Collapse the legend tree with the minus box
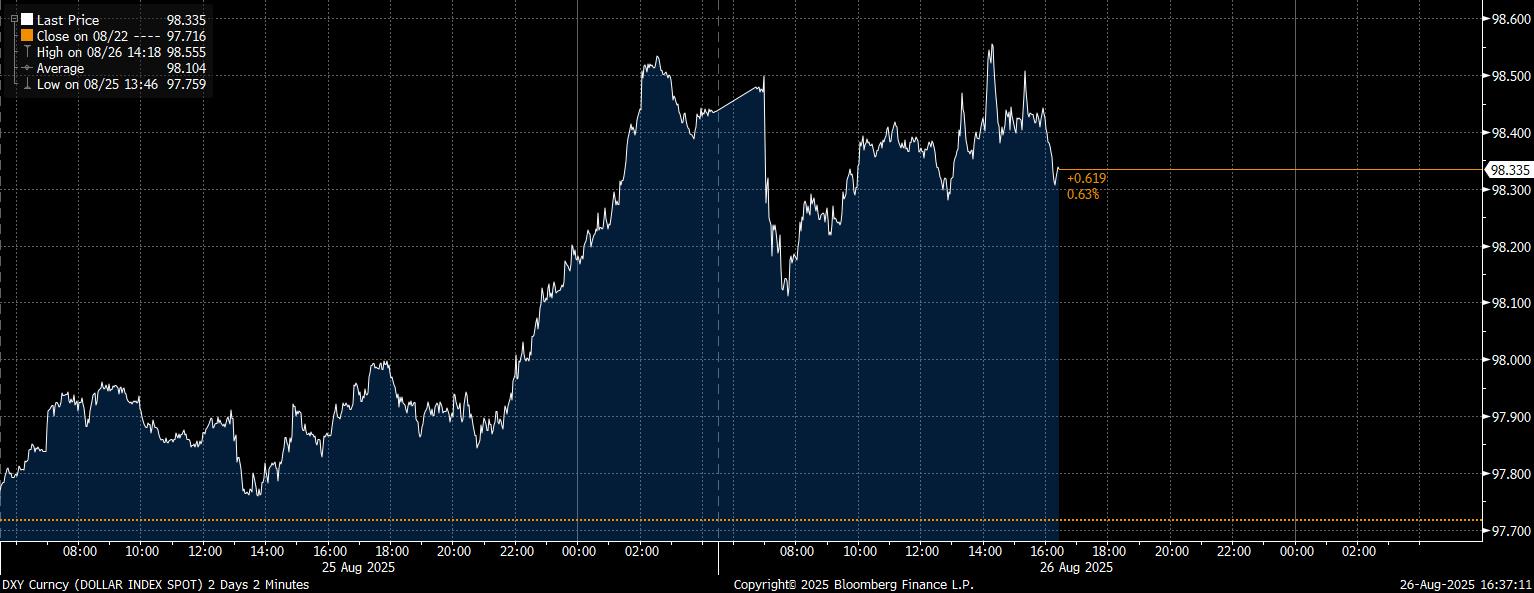The image size is (1534, 593). (x=13, y=19)
